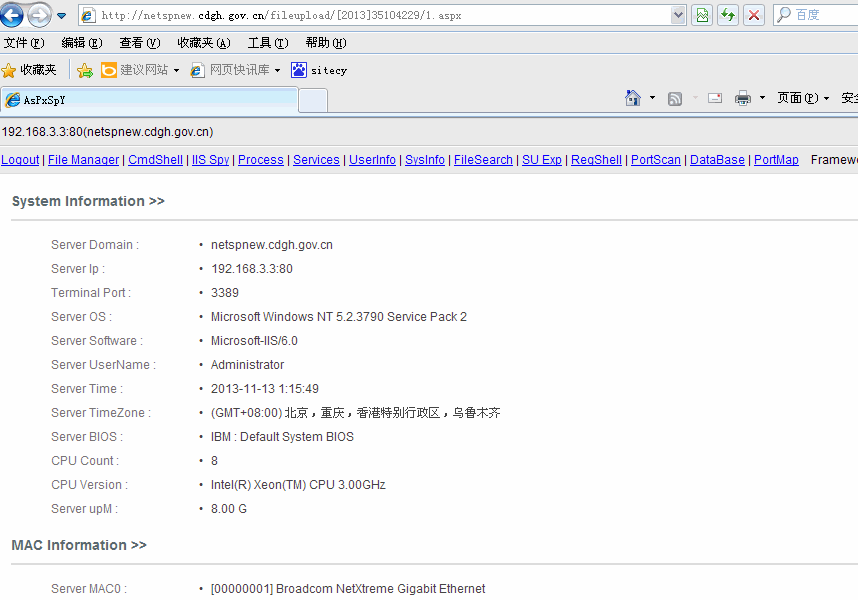This screenshot has height=600, width=858.
Task: Open the 网页快讯库 web slice gallery
Action: pos(230,70)
